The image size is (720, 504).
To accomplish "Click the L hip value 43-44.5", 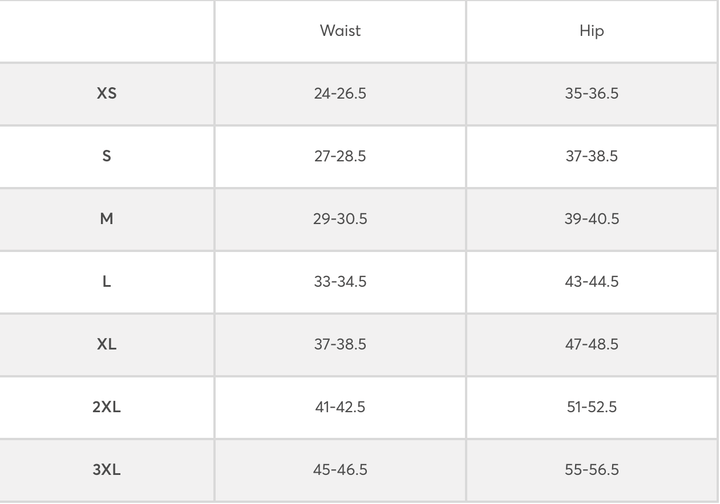I will coord(591,282).
